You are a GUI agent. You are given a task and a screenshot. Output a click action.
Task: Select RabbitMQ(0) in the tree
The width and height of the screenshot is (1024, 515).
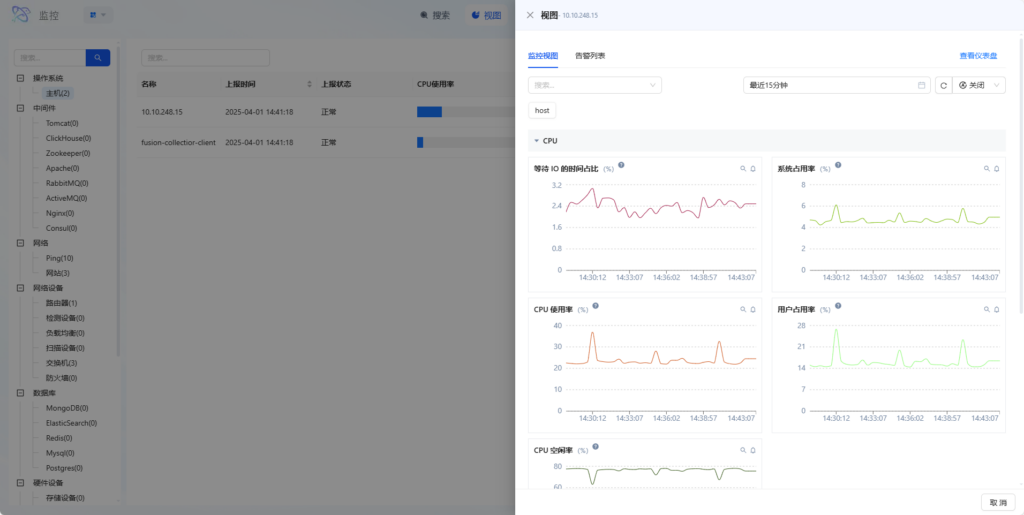pos(67,183)
